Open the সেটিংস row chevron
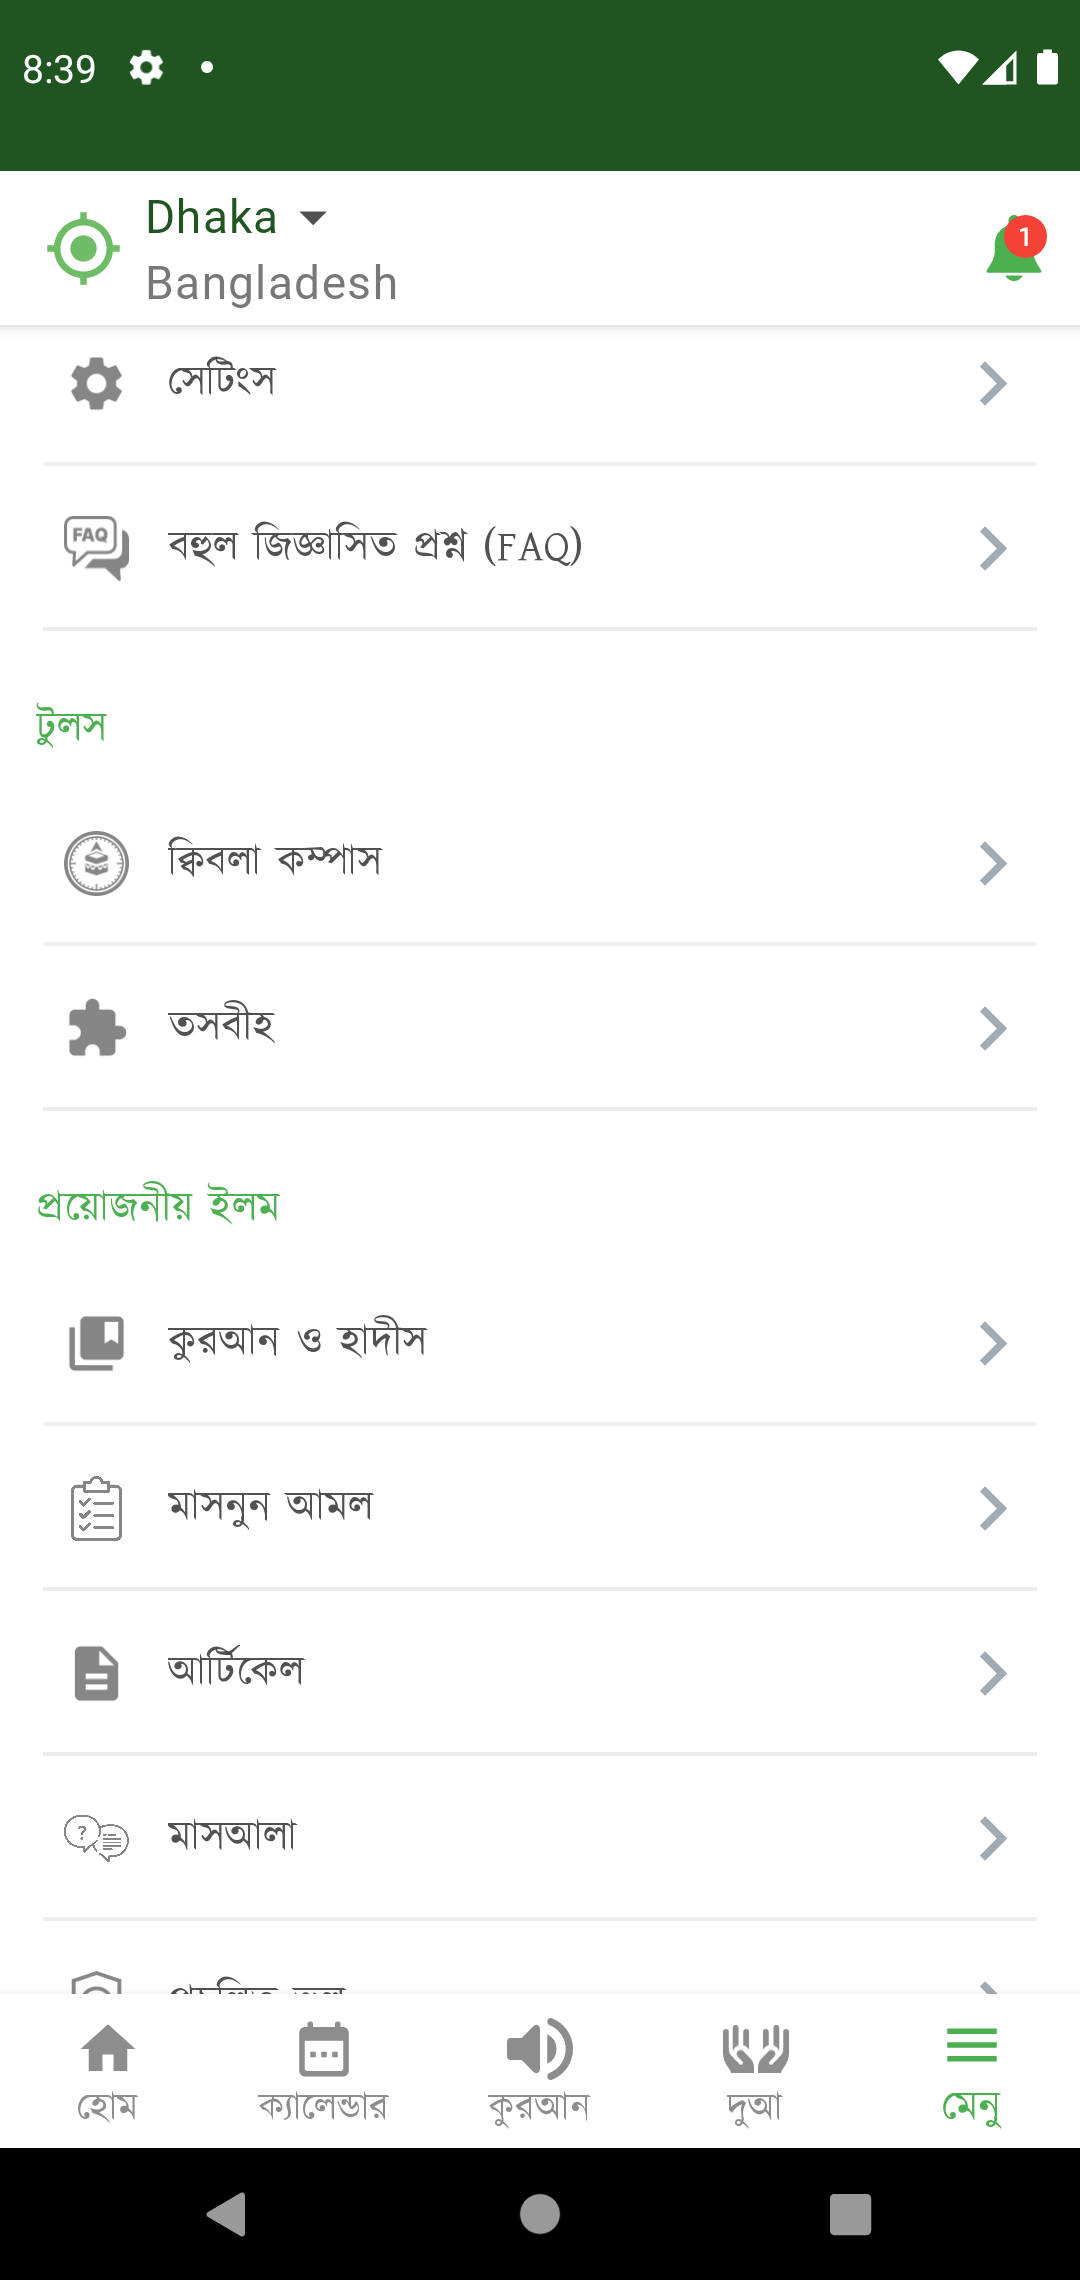Image resolution: width=1080 pixels, height=2280 pixels. (x=992, y=383)
